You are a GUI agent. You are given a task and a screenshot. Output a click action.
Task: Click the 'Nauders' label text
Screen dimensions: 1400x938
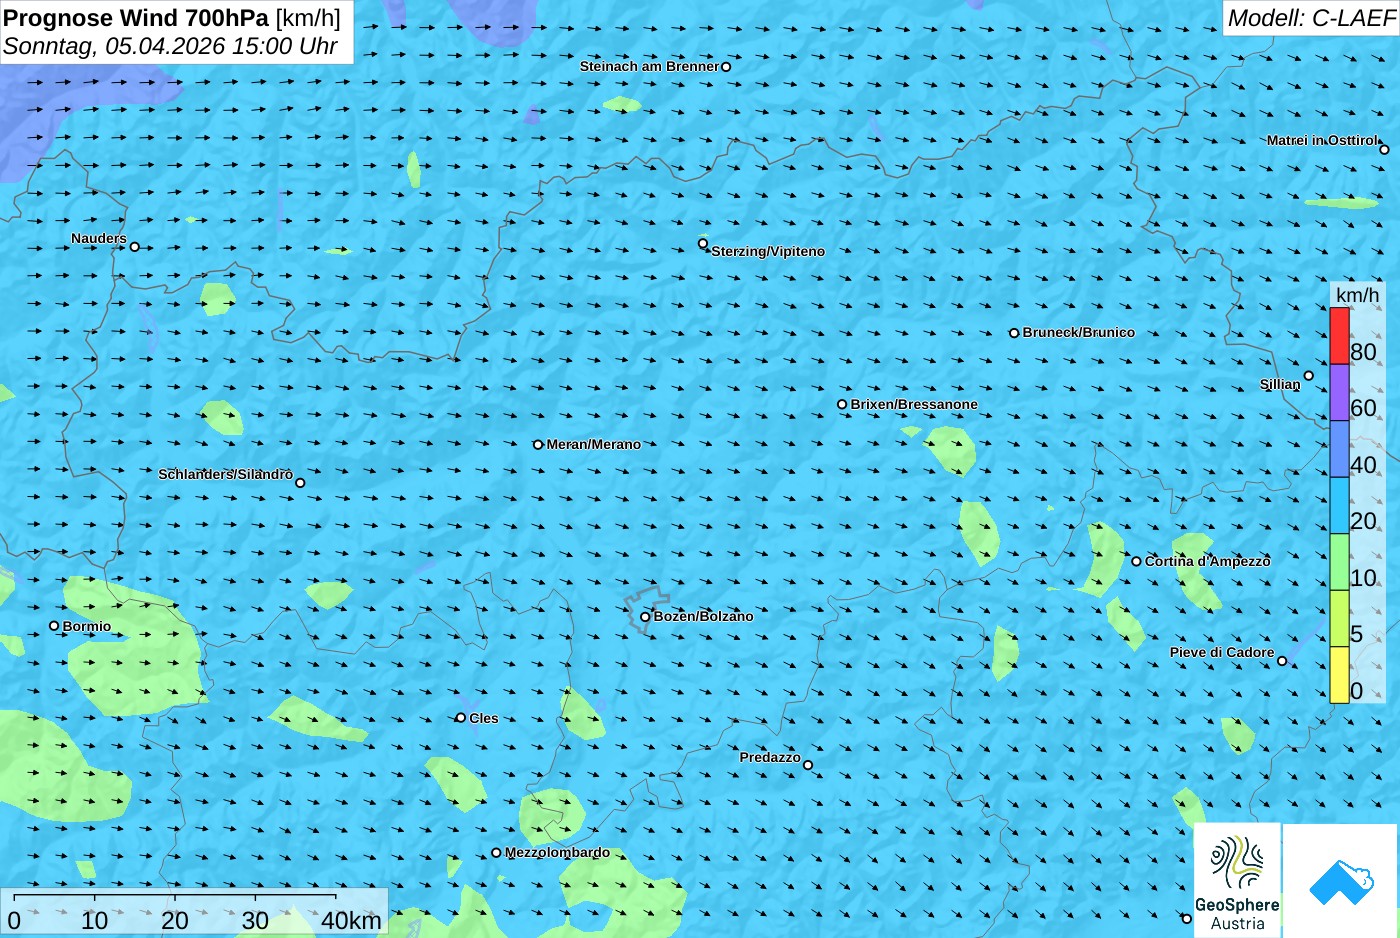(x=99, y=239)
